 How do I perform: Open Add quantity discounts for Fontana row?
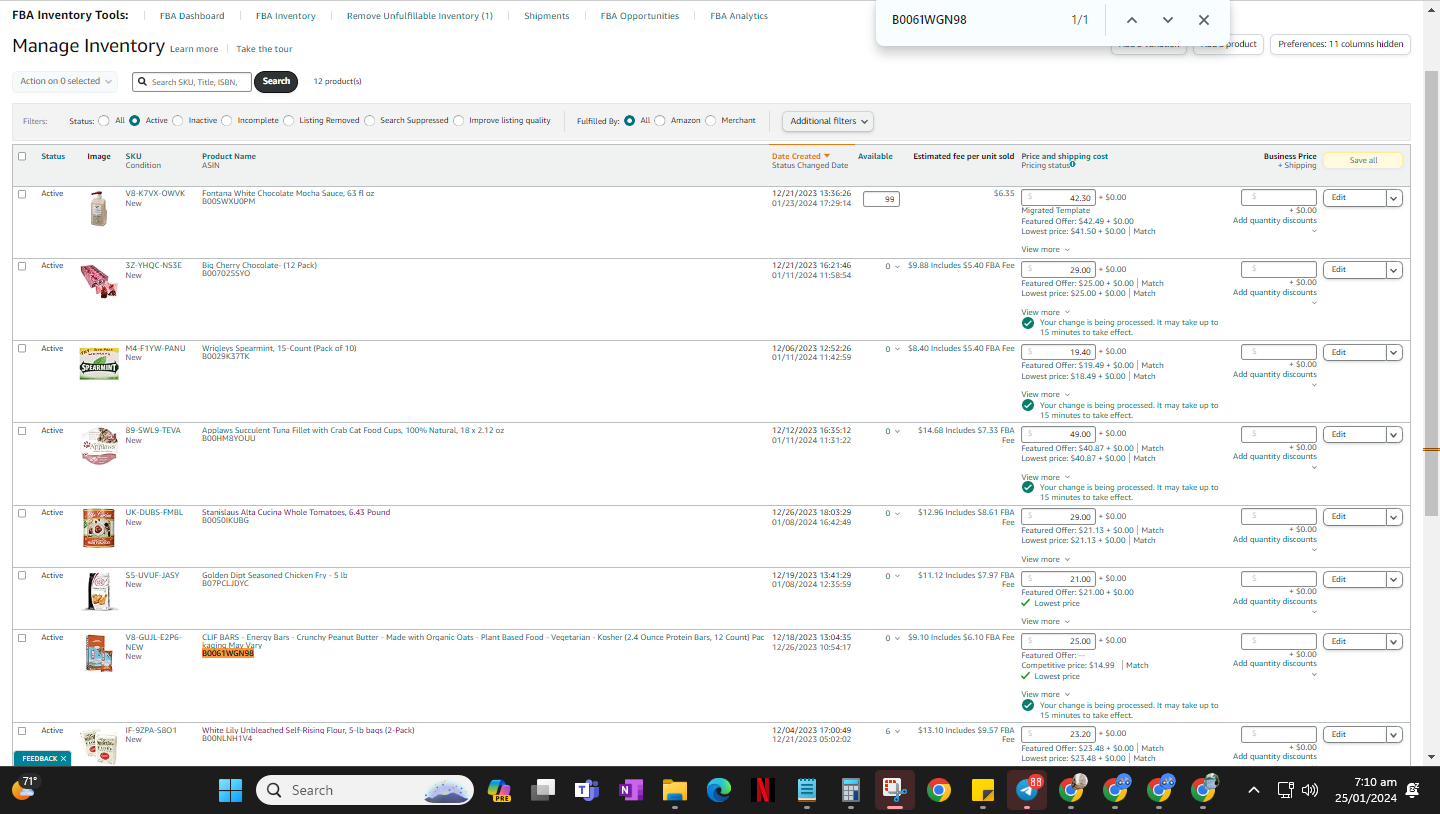click(x=1275, y=221)
